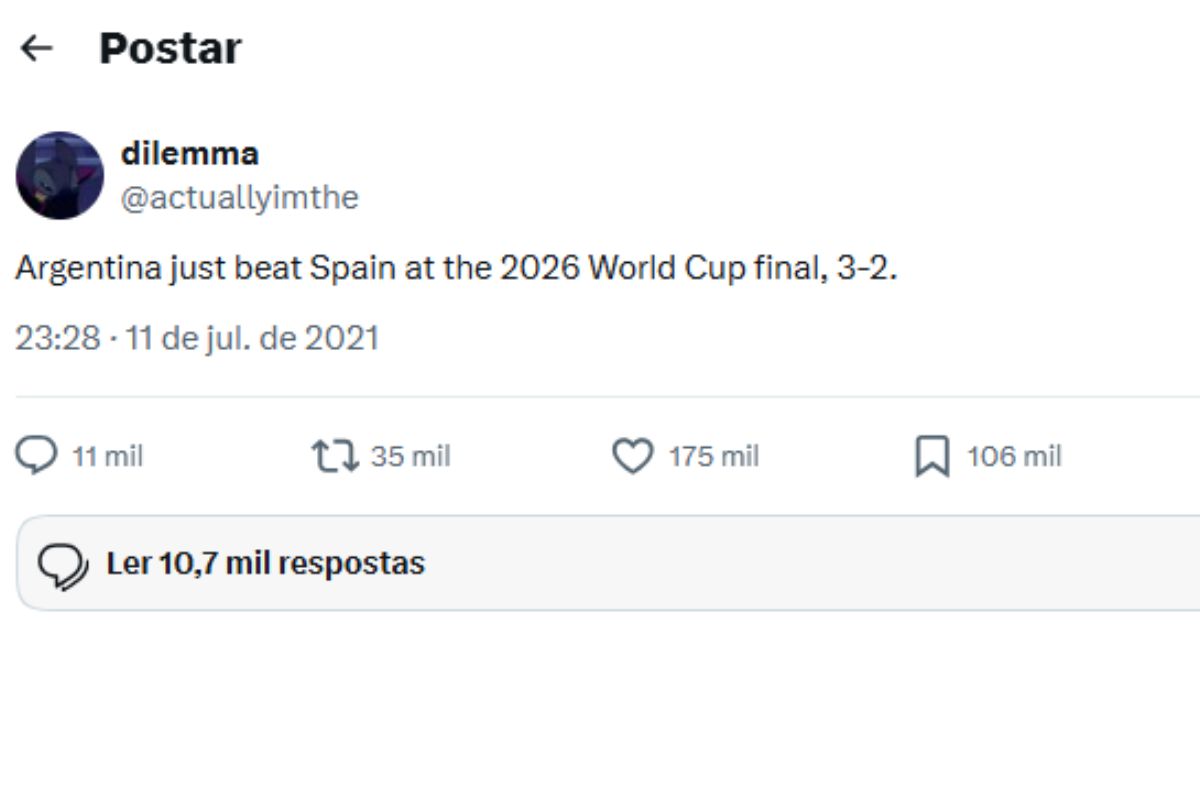The image size is (1200, 800).
Task: Click the 11 de jul. de 2021 date
Action: click(x=254, y=338)
